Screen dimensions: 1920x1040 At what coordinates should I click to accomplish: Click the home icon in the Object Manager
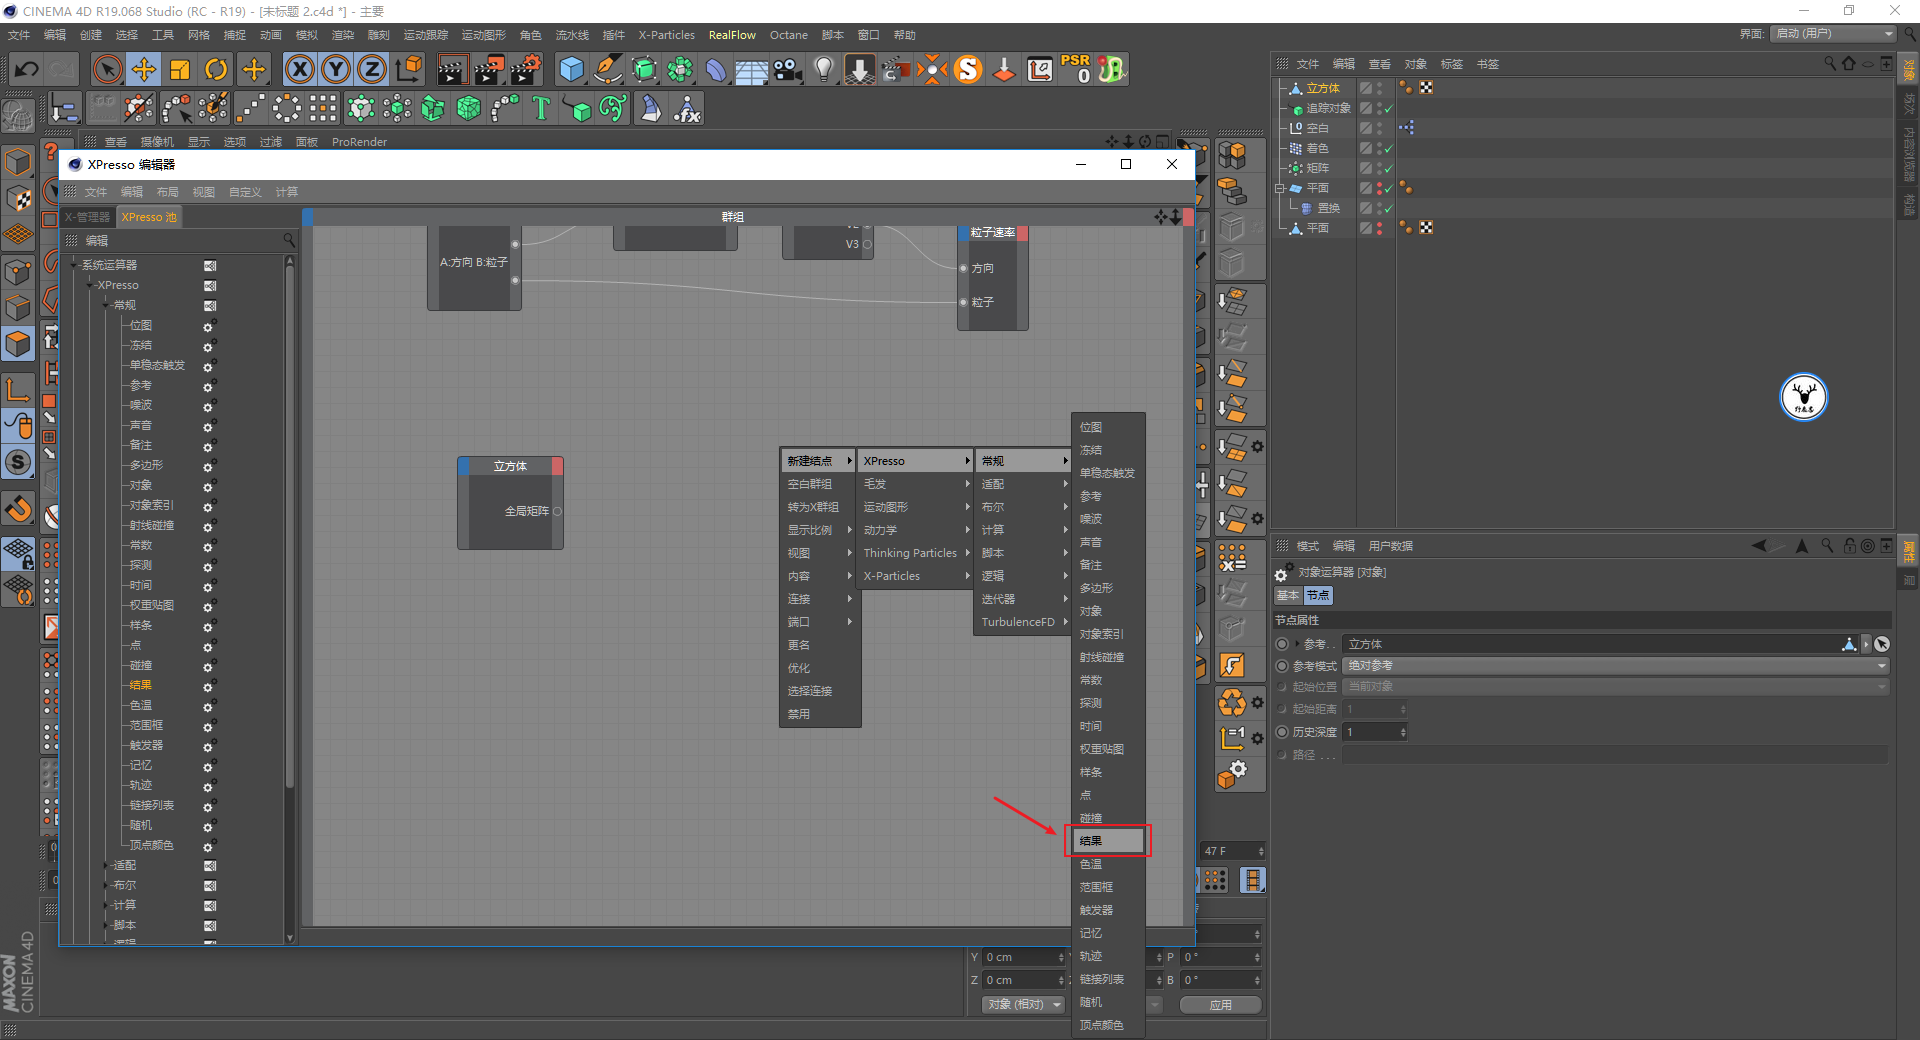coord(1848,63)
